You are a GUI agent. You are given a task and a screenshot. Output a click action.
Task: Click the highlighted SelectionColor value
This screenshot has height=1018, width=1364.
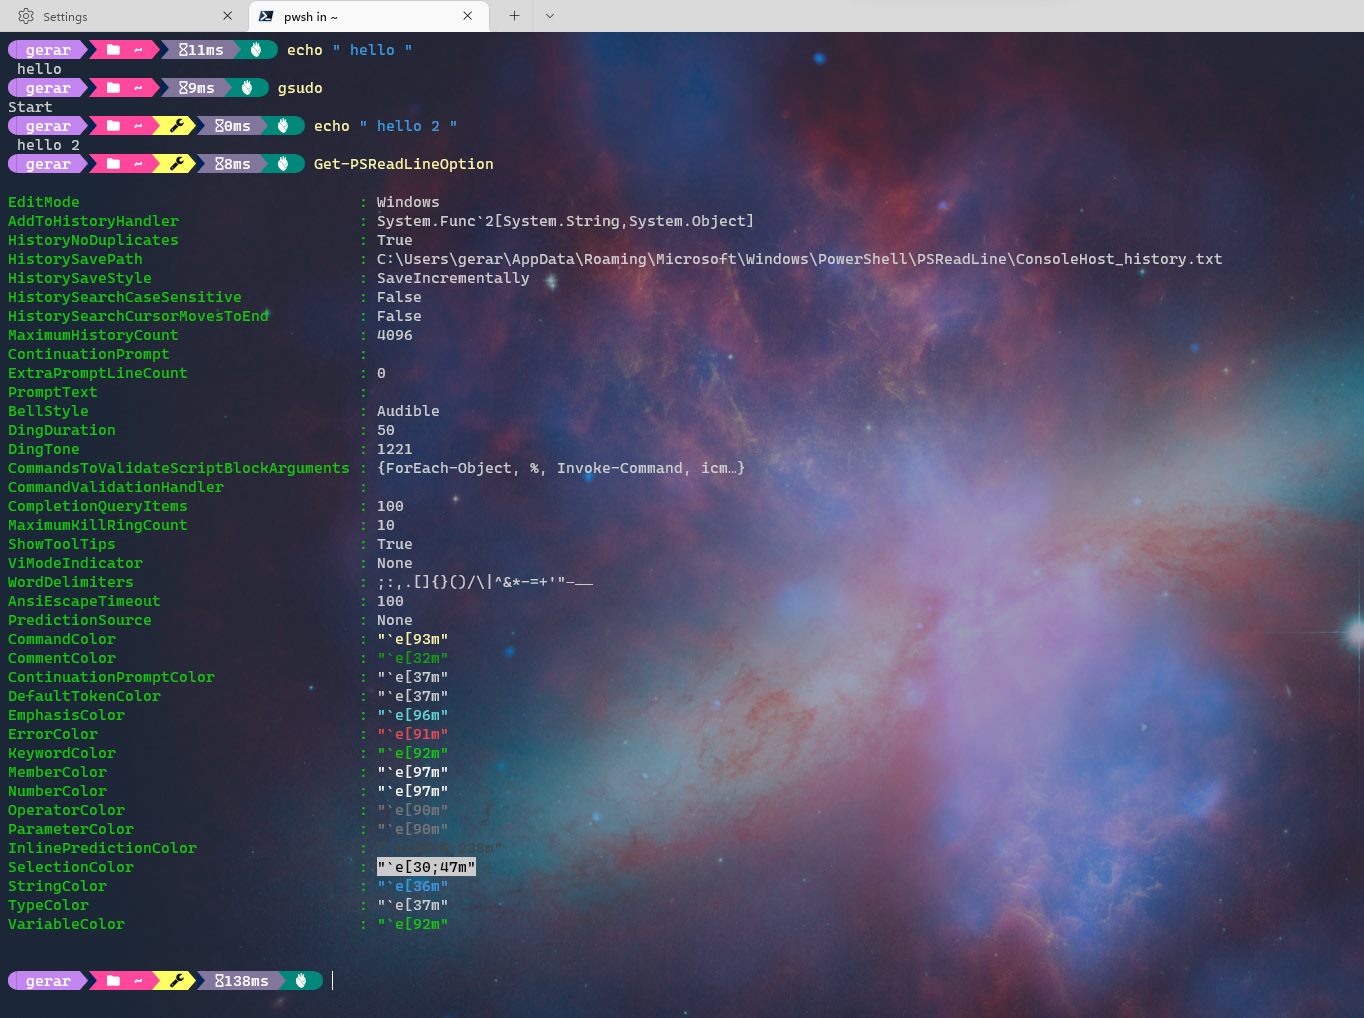pyautogui.click(x=426, y=867)
